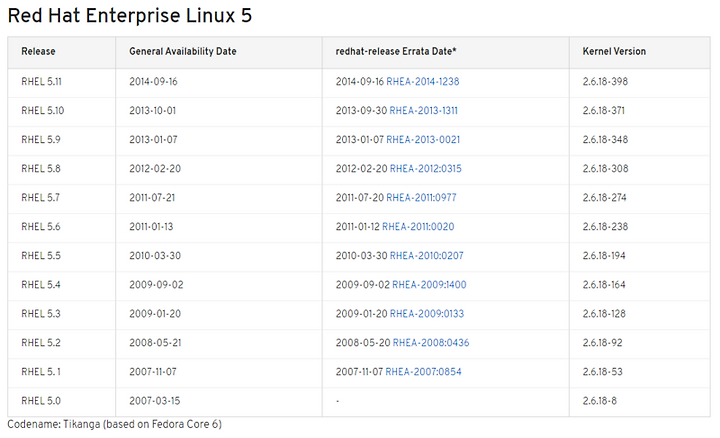
Task: Open the RHEA-2014-1238 errata link
Action: (x=422, y=82)
